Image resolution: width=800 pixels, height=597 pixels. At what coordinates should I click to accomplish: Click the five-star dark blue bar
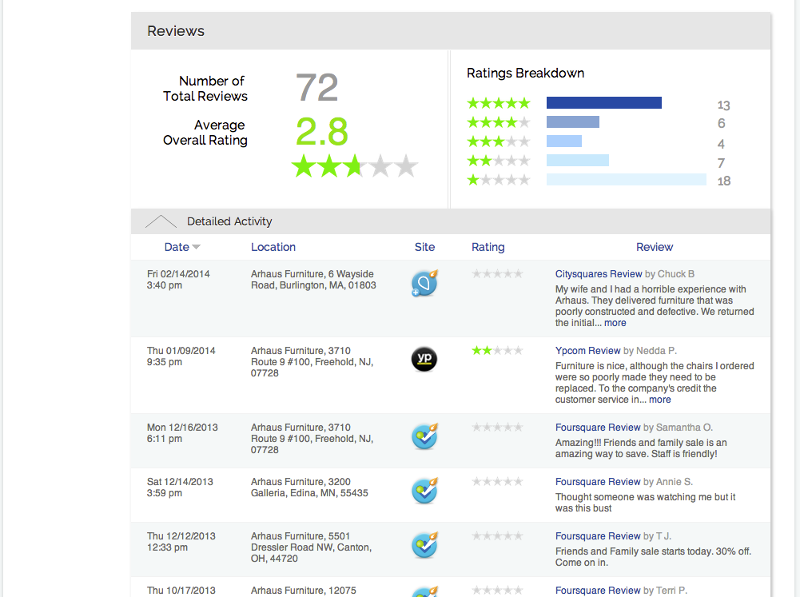604,103
